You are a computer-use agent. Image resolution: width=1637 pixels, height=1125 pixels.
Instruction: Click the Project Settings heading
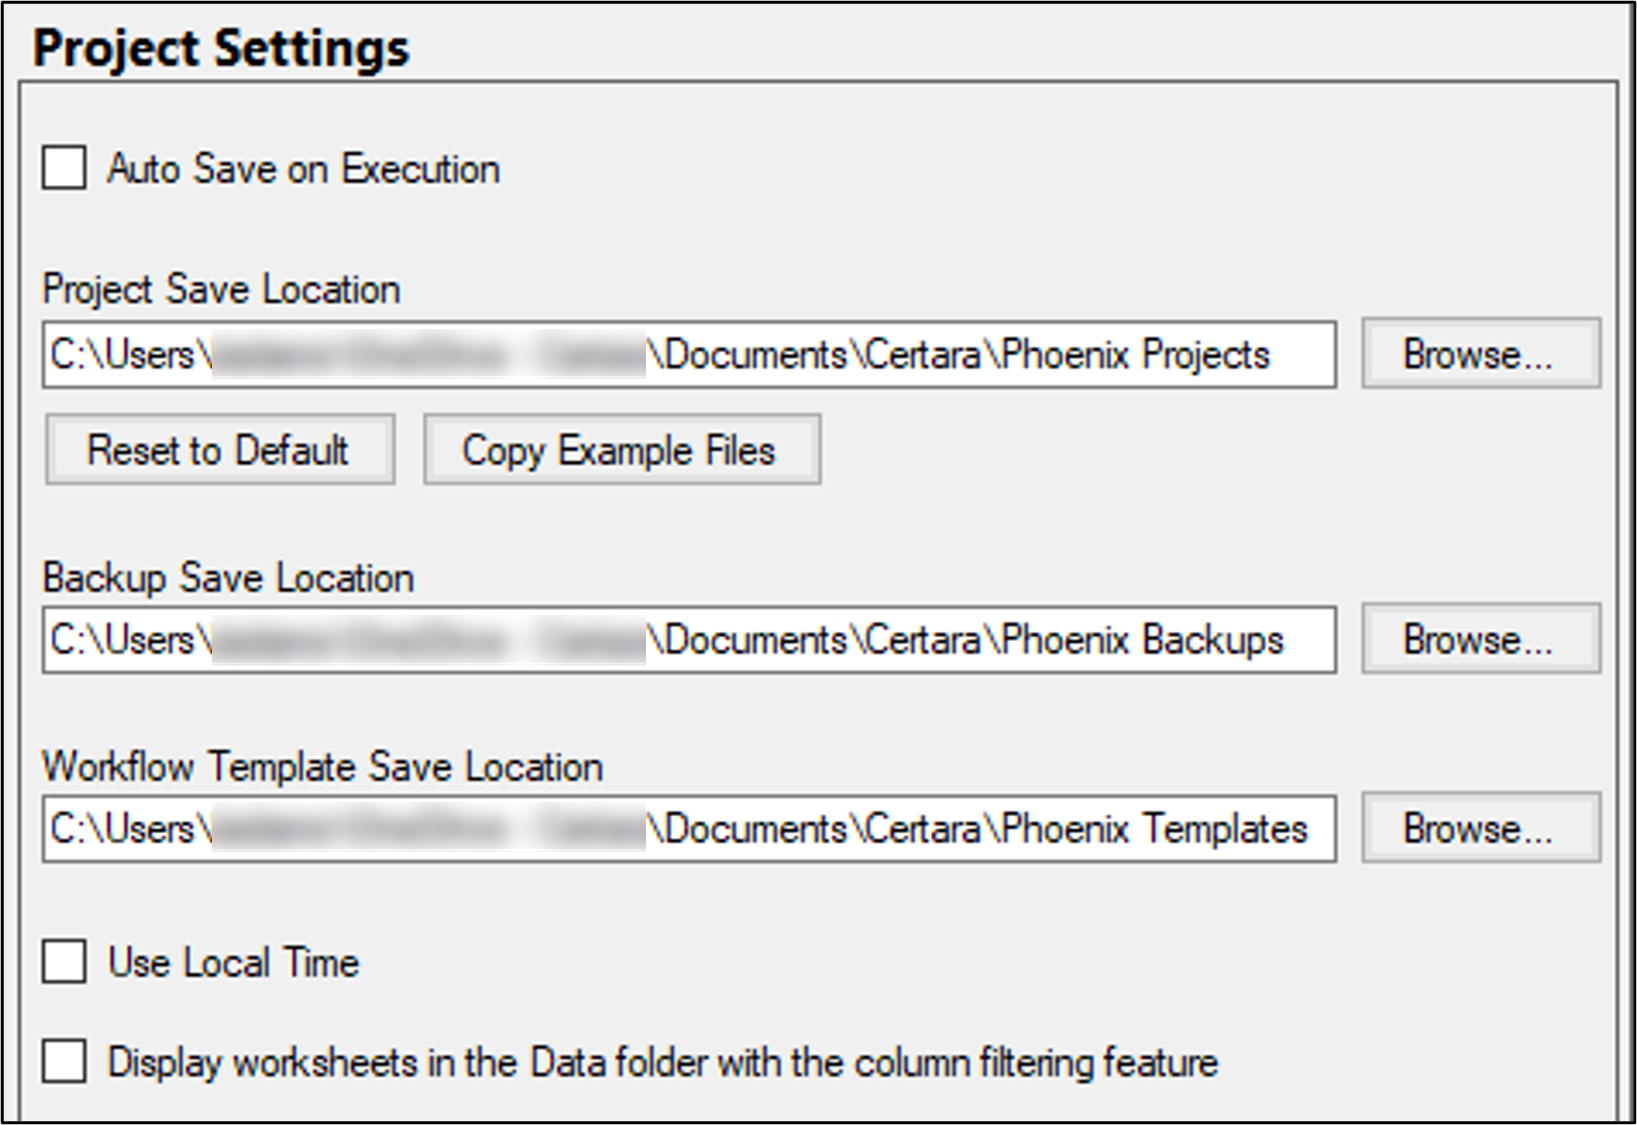[221, 48]
